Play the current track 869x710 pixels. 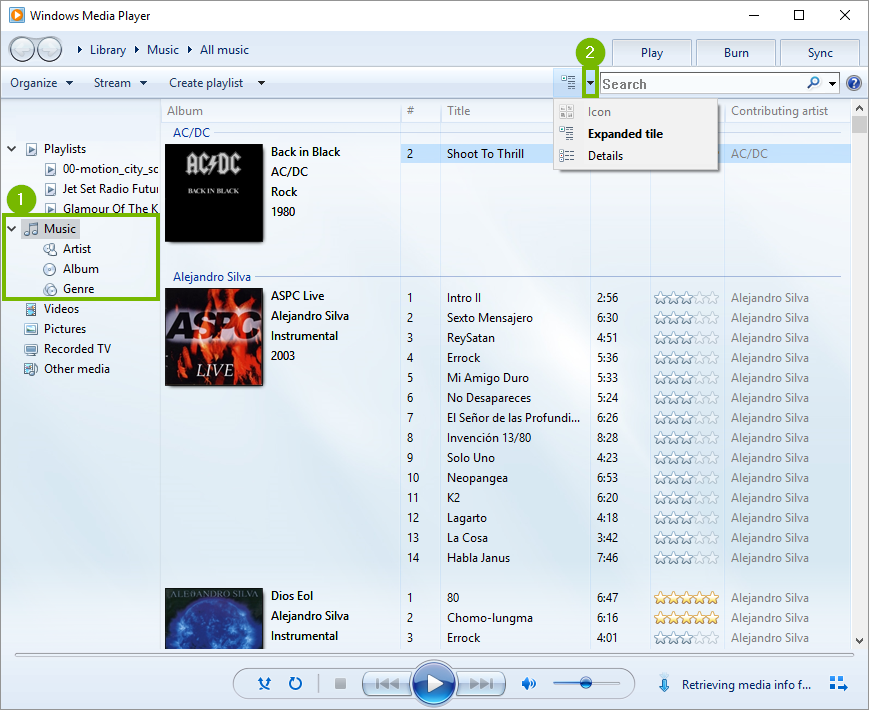(x=434, y=683)
